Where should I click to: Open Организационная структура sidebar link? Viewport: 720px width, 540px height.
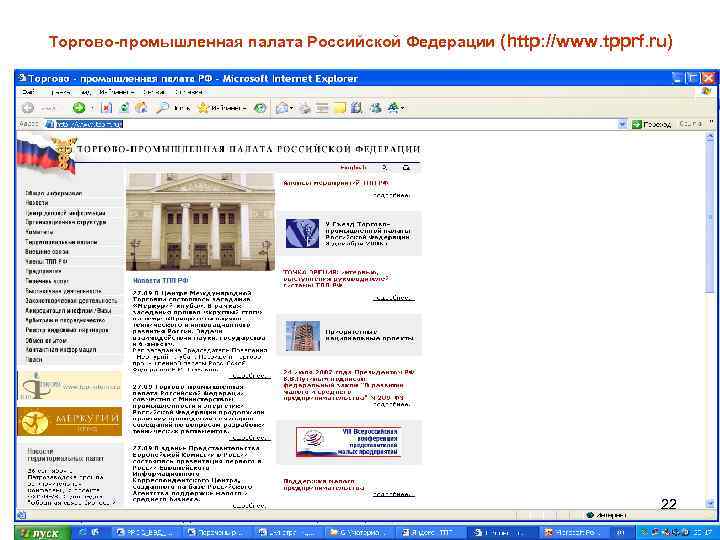click(x=66, y=222)
